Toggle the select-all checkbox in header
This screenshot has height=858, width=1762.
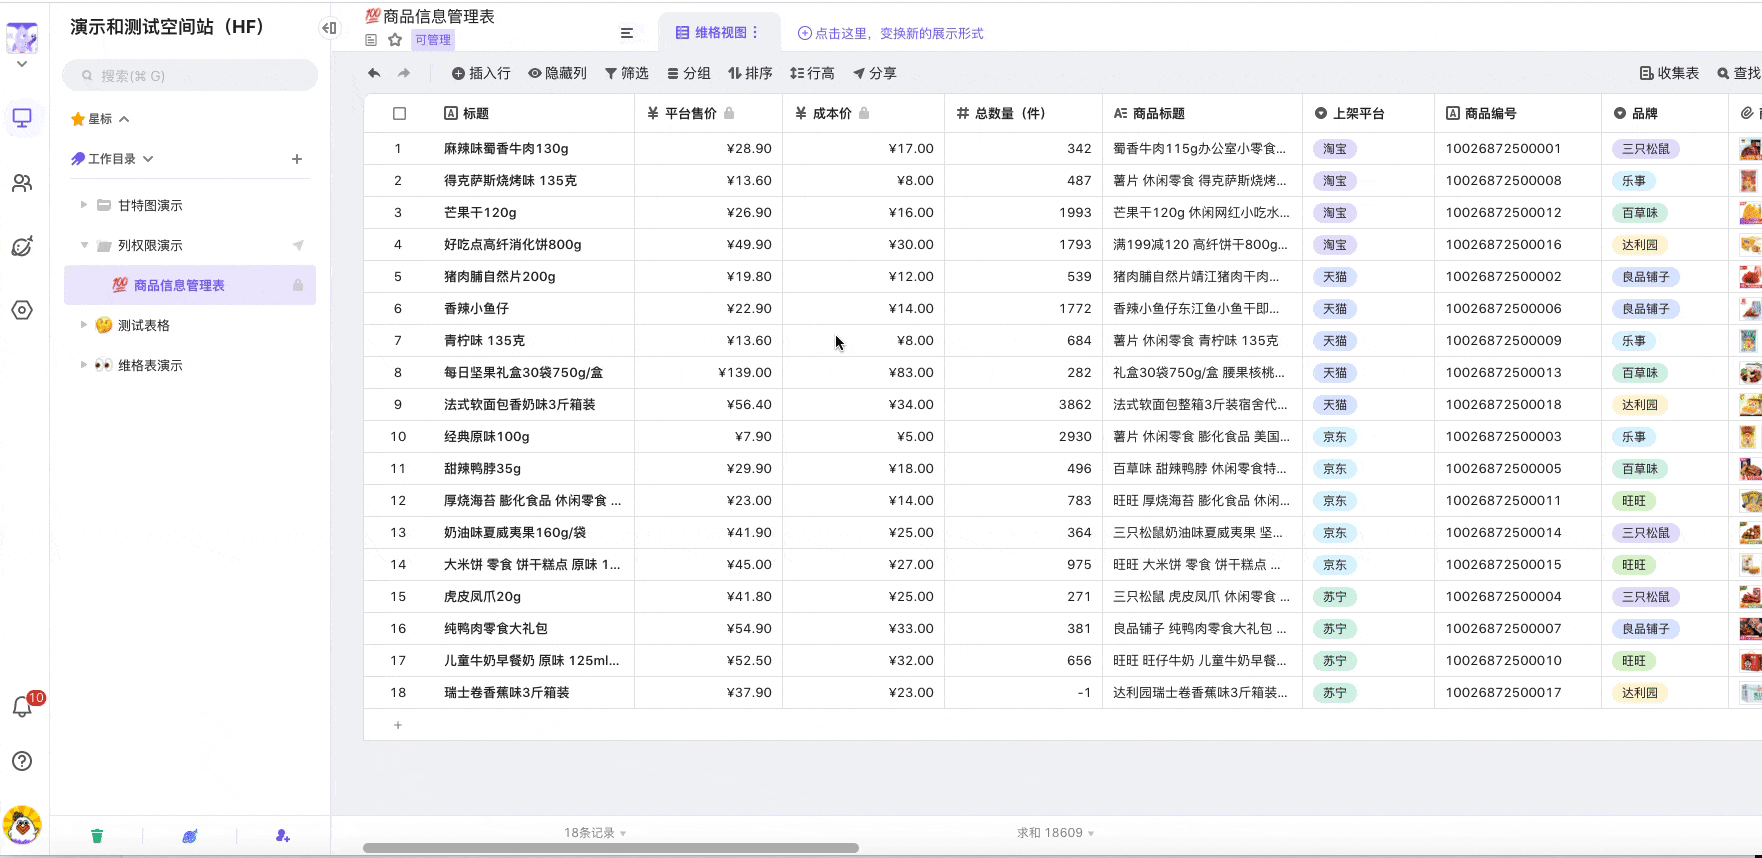point(399,114)
